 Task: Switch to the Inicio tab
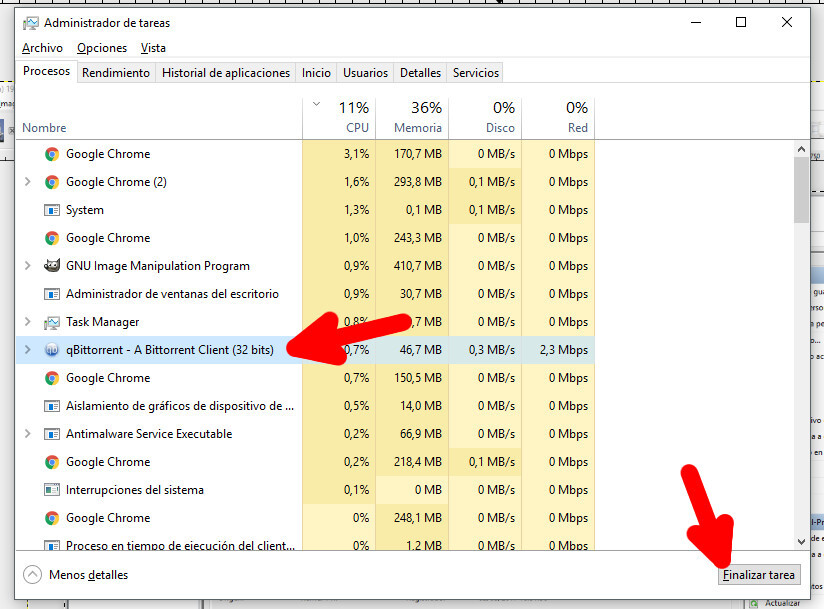click(x=316, y=73)
